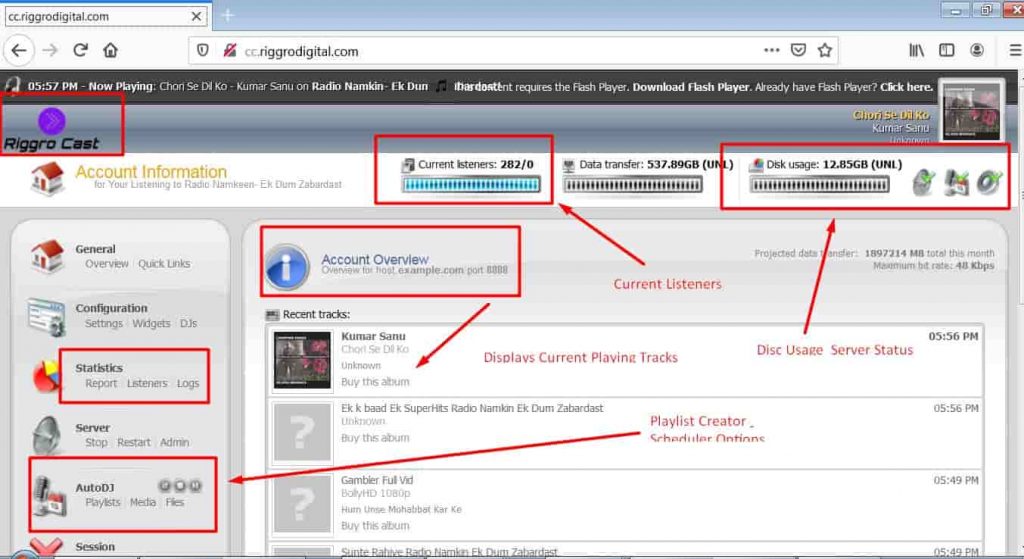Click the General section house icon

tap(47, 255)
